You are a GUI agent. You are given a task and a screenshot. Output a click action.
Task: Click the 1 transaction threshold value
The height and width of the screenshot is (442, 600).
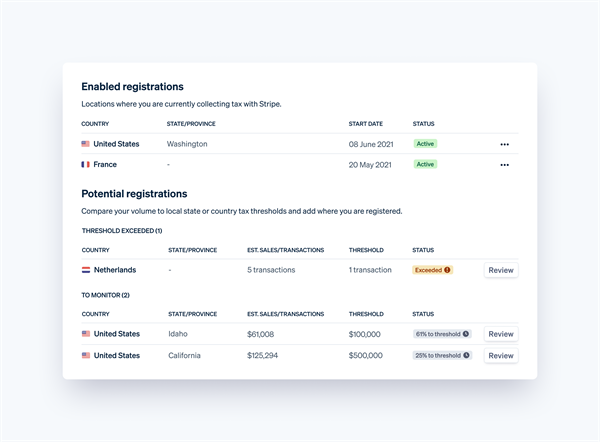point(370,270)
